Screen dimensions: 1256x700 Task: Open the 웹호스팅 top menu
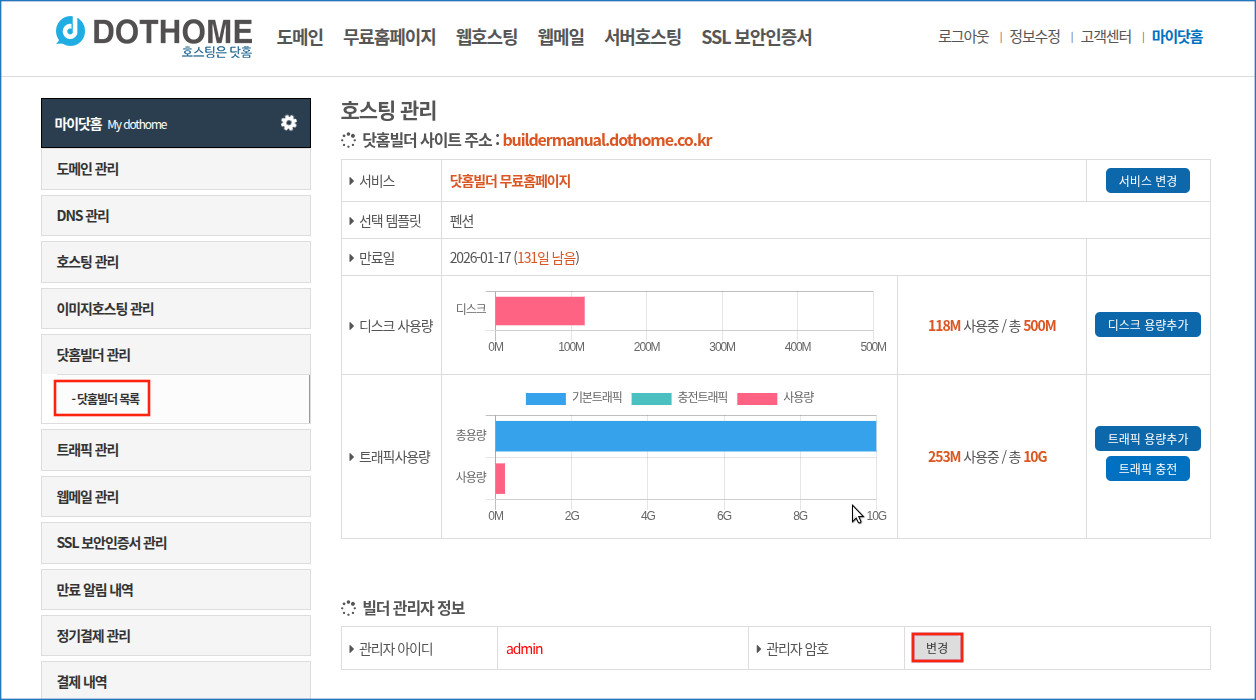[486, 38]
